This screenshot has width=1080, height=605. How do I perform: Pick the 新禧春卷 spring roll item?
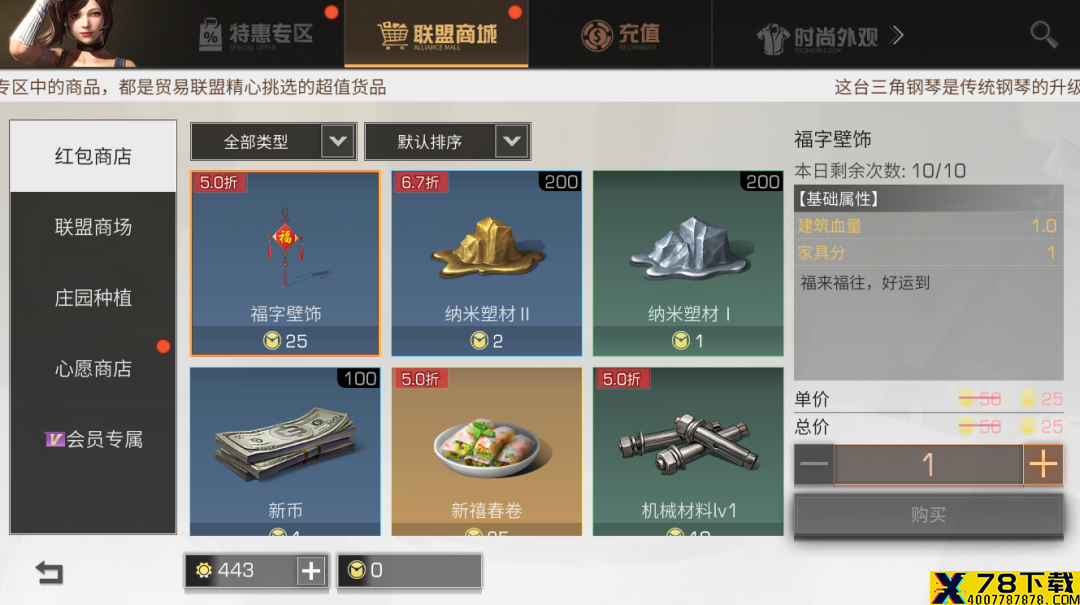486,451
